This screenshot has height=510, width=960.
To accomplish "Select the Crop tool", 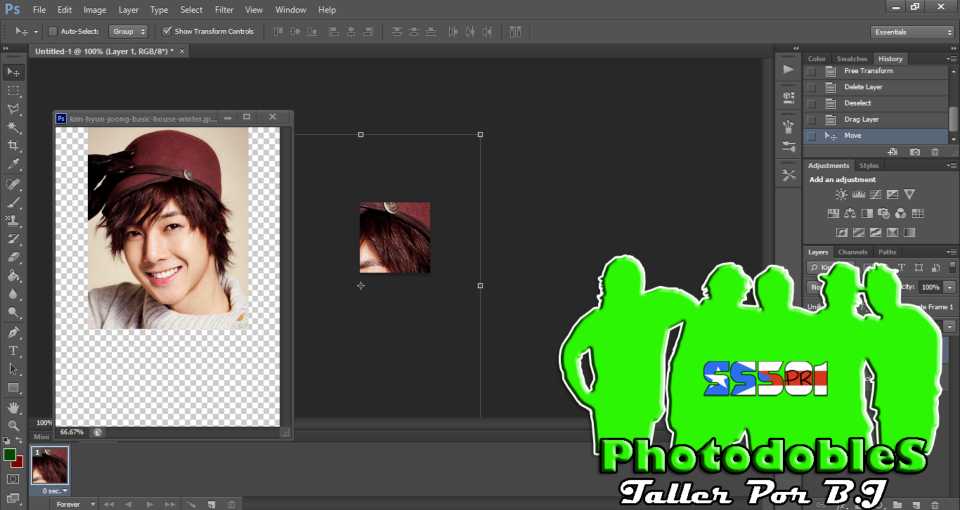I will [x=13, y=146].
